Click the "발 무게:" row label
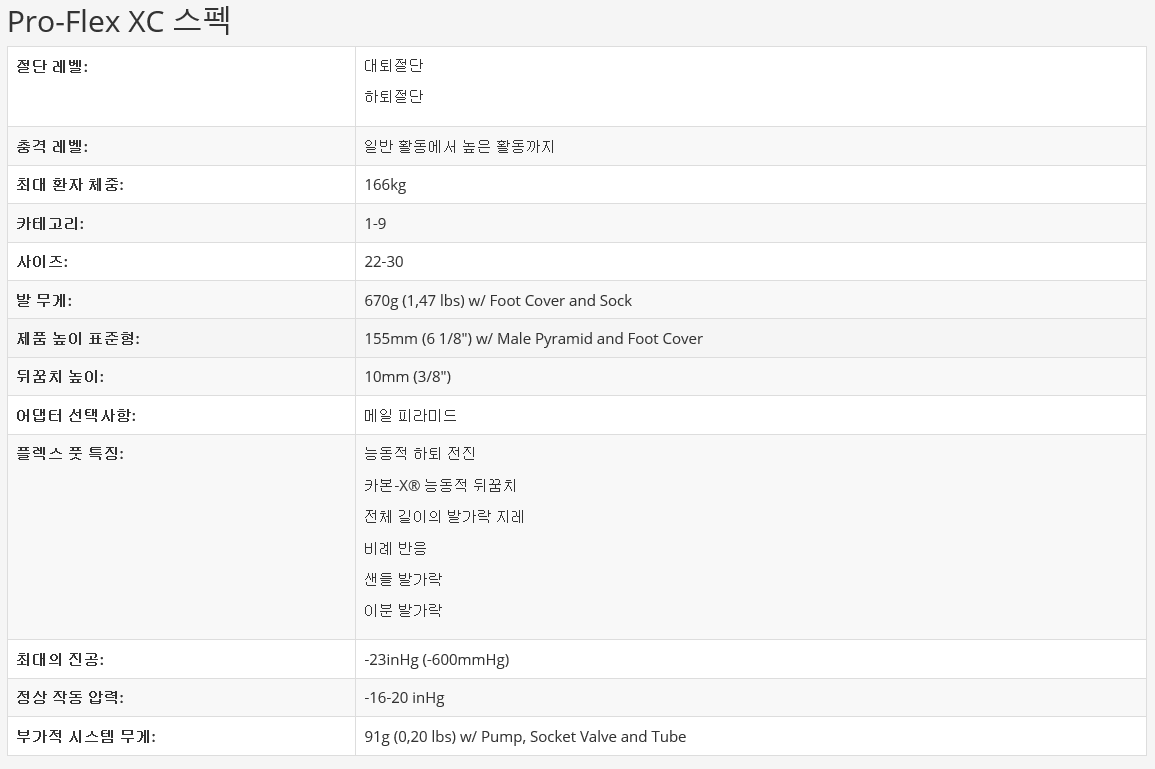 pyautogui.click(x=45, y=301)
